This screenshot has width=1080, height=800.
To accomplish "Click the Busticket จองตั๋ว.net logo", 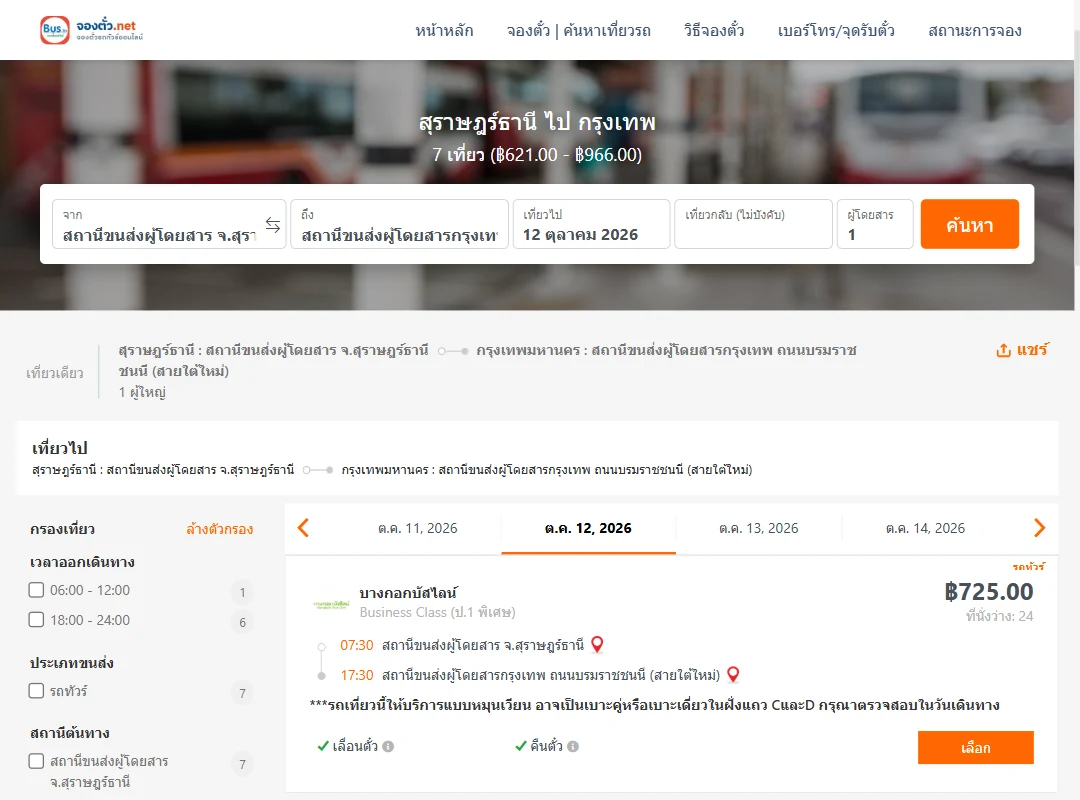I will pyautogui.click(x=92, y=30).
